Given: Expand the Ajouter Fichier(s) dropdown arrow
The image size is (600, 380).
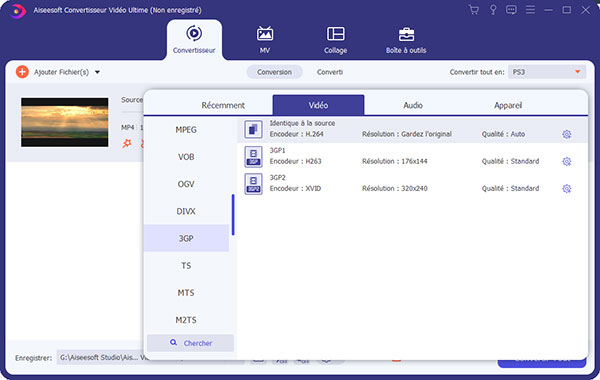Looking at the screenshot, I should (x=97, y=72).
